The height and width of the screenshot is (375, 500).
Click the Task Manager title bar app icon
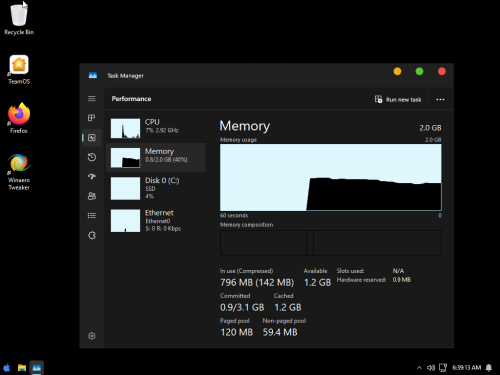(93, 76)
